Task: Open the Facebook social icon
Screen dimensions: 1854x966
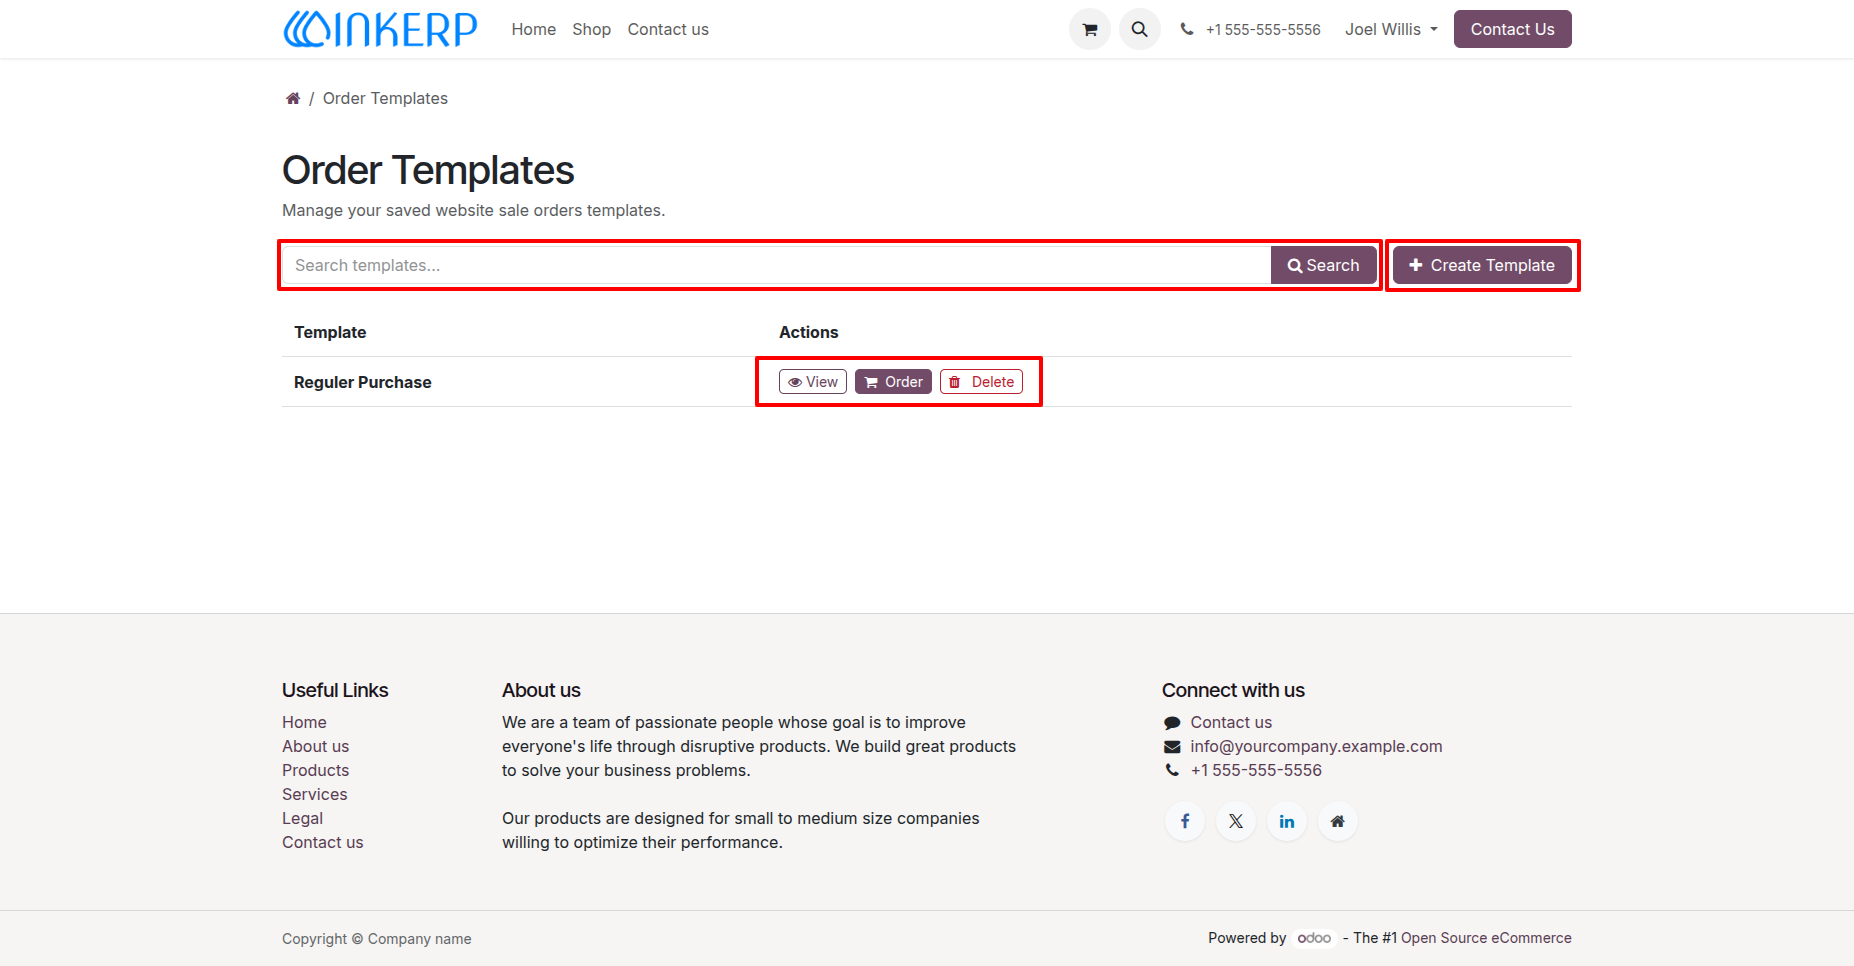Action: pyautogui.click(x=1185, y=821)
